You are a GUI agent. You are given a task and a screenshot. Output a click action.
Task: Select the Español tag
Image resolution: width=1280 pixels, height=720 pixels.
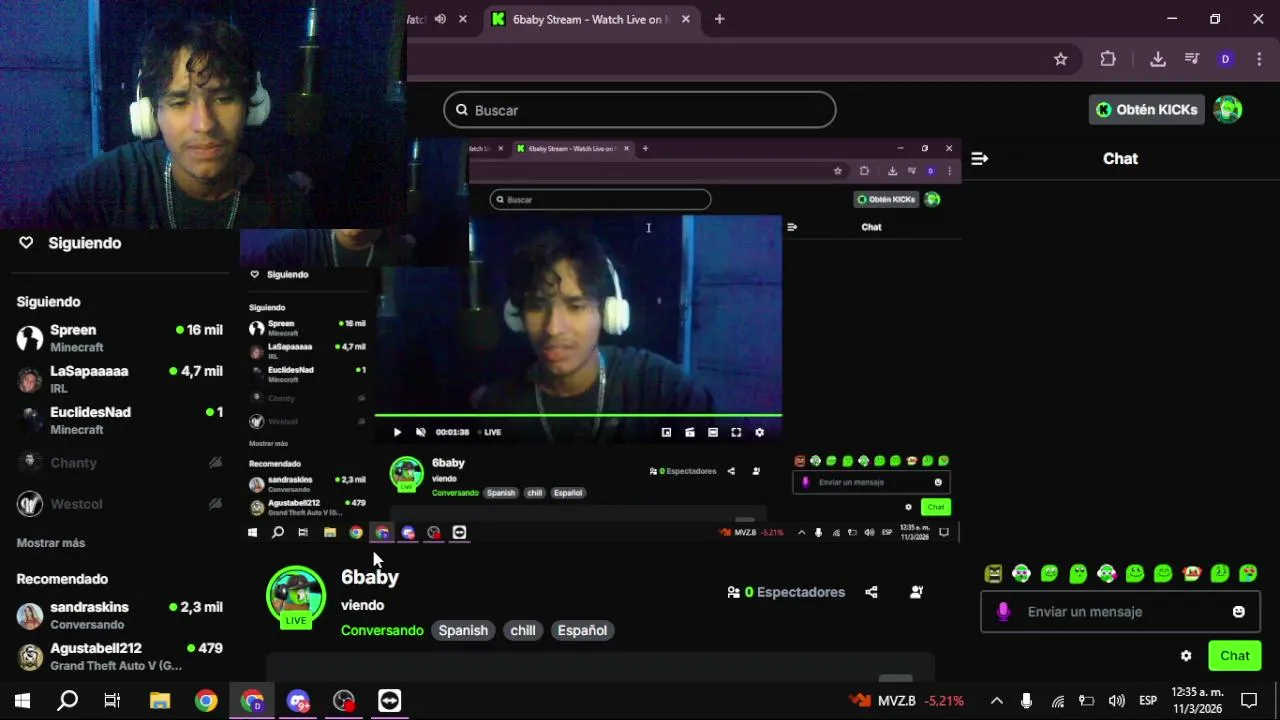582,630
